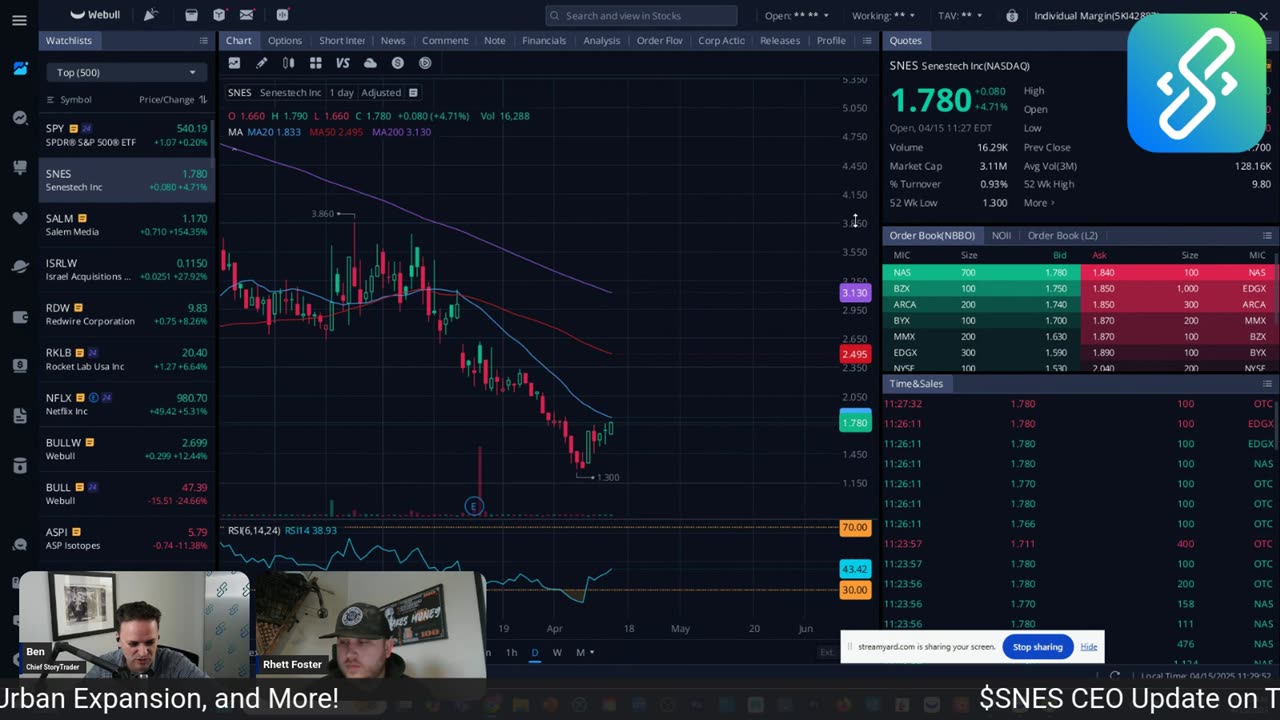Click the MA50 indicator label
Viewport: 1280px width, 720px height.
pyautogui.click(x=336, y=132)
